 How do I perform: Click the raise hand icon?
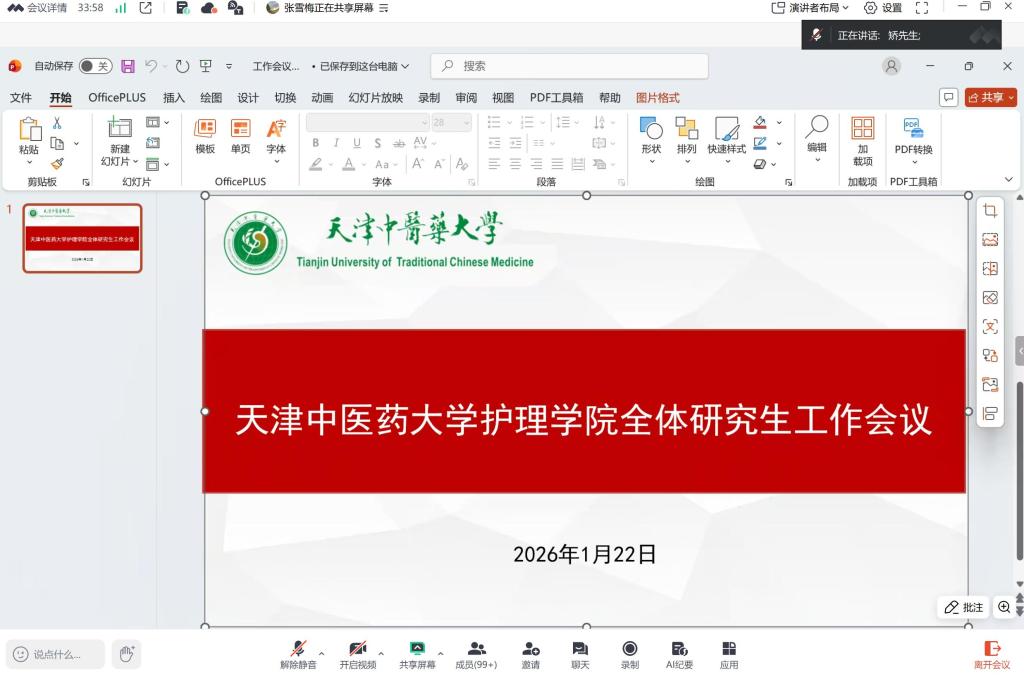(x=126, y=654)
